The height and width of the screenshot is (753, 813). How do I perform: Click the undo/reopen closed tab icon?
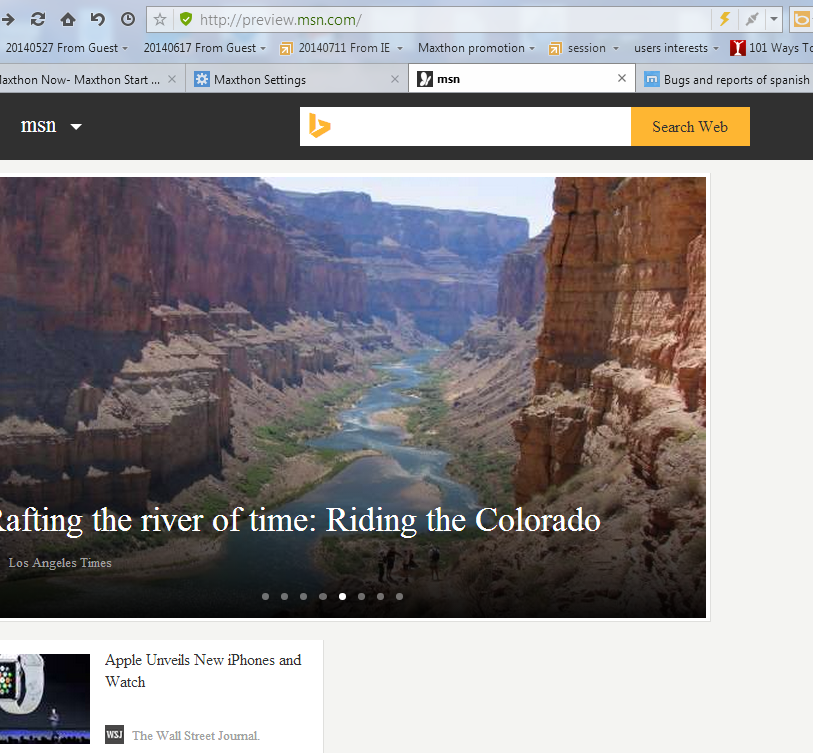97,20
